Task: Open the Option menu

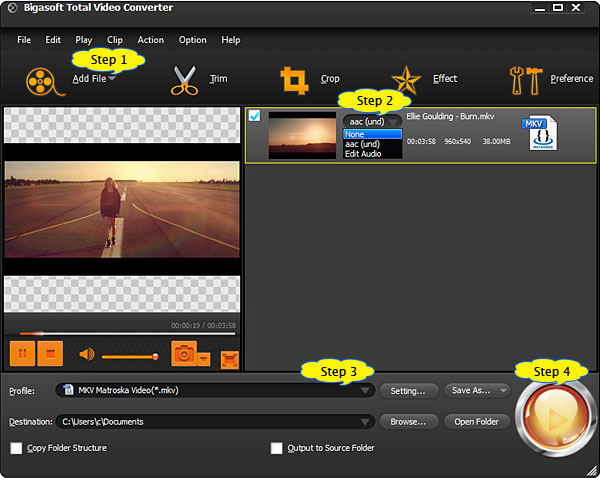Action: click(192, 40)
